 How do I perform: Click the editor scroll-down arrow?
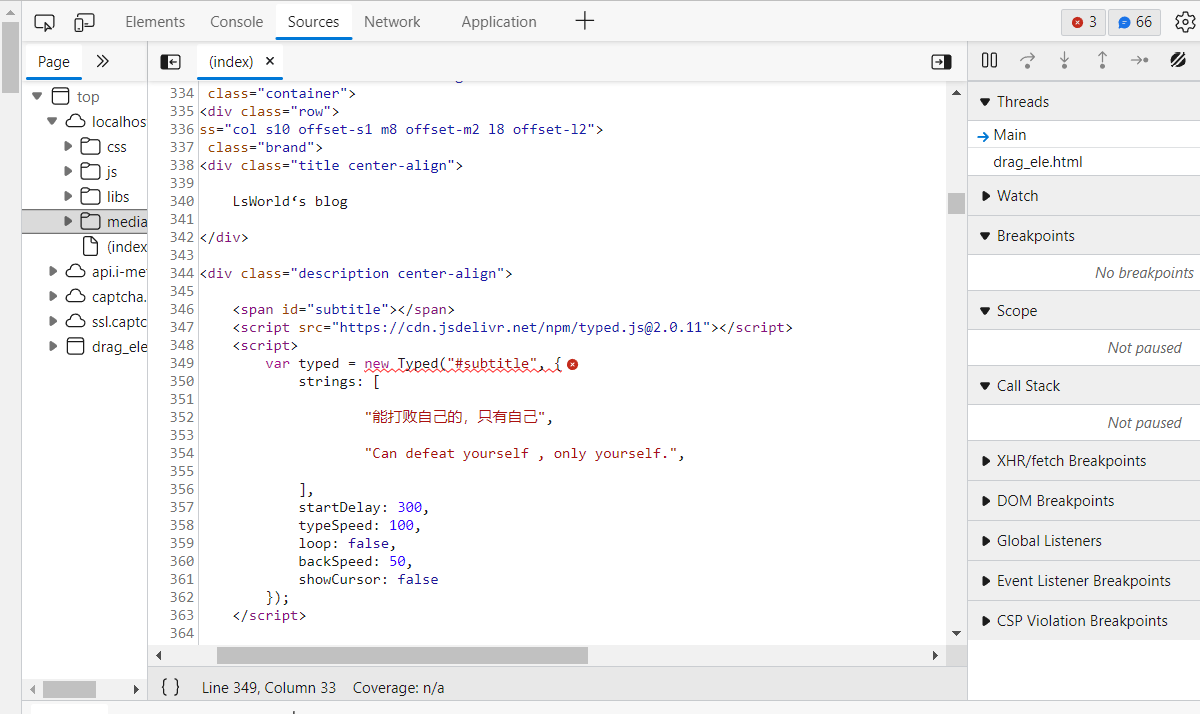click(956, 633)
